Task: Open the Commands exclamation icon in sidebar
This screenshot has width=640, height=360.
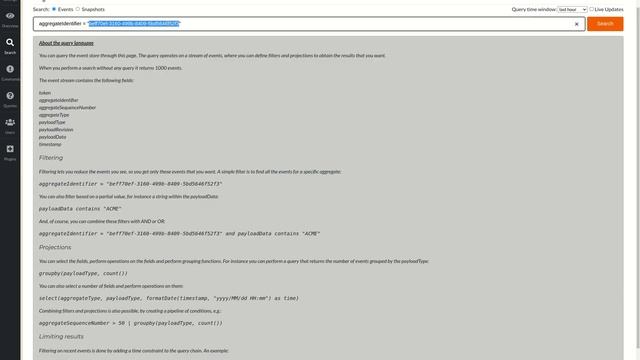Action: [10, 69]
